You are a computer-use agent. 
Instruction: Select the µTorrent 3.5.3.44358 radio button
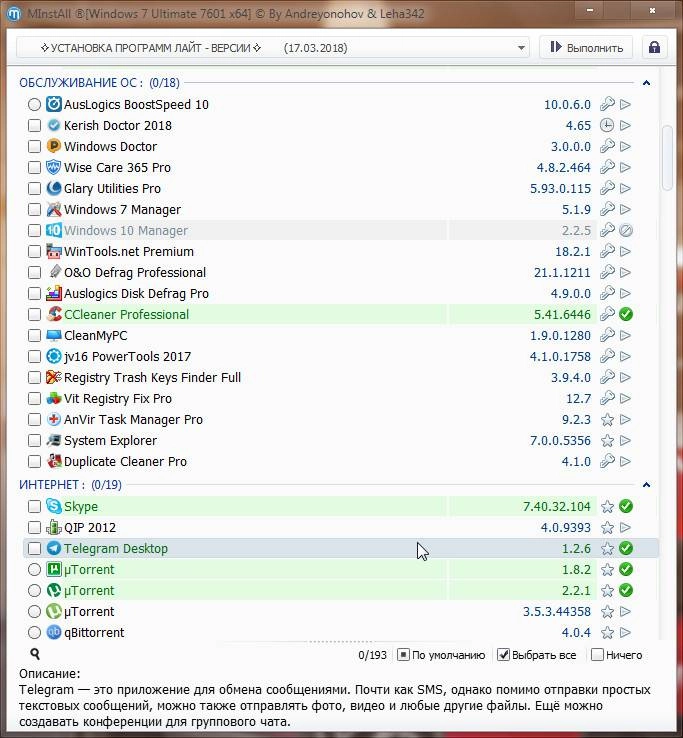click(34, 611)
